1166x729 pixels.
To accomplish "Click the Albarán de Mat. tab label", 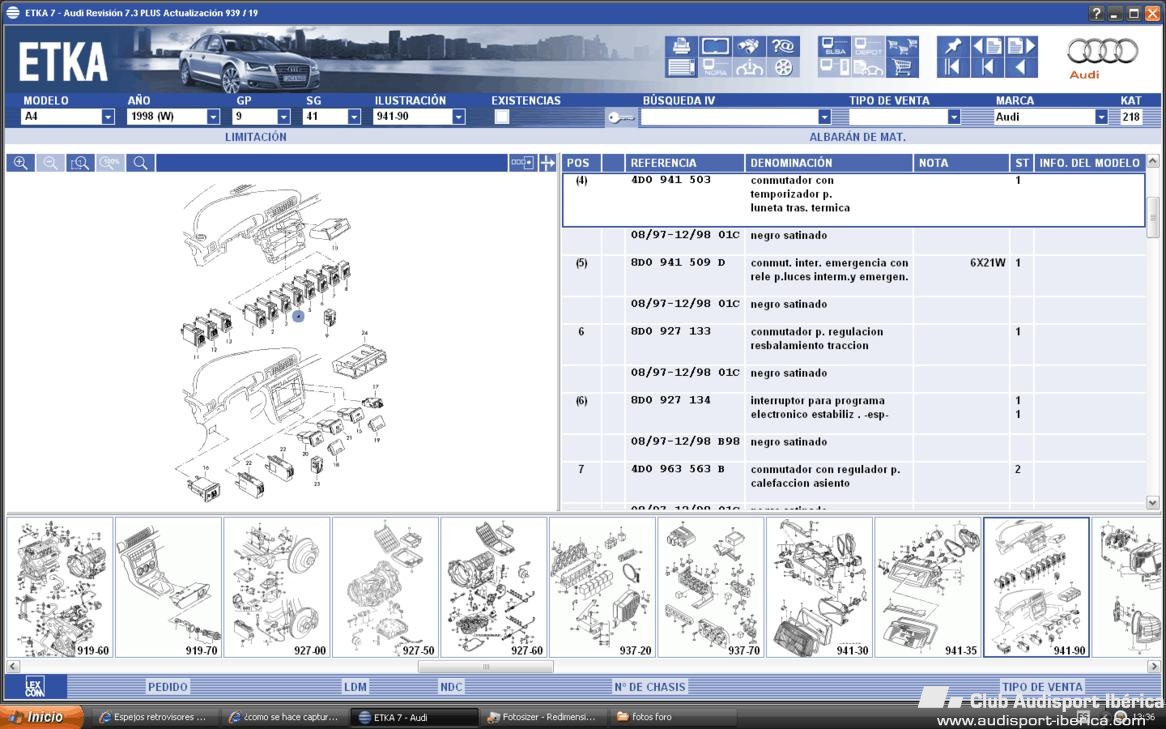I will point(857,137).
